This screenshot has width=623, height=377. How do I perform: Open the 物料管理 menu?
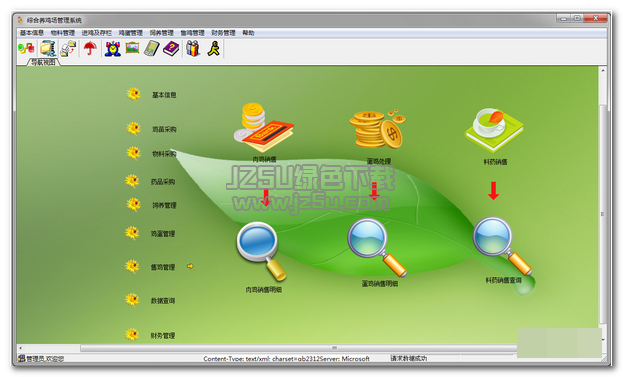pyautogui.click(x=62, y=33)
